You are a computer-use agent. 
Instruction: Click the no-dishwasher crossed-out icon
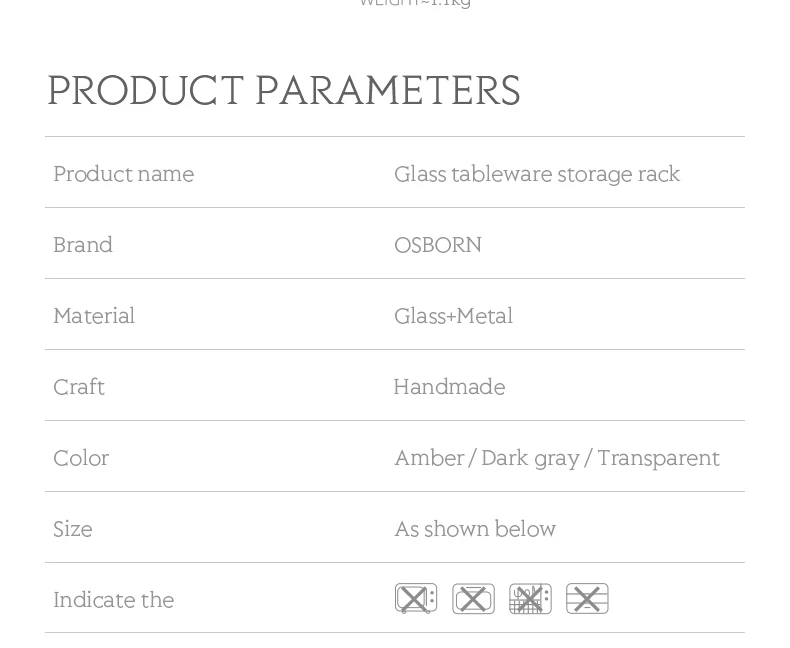(x=530, y=598)
